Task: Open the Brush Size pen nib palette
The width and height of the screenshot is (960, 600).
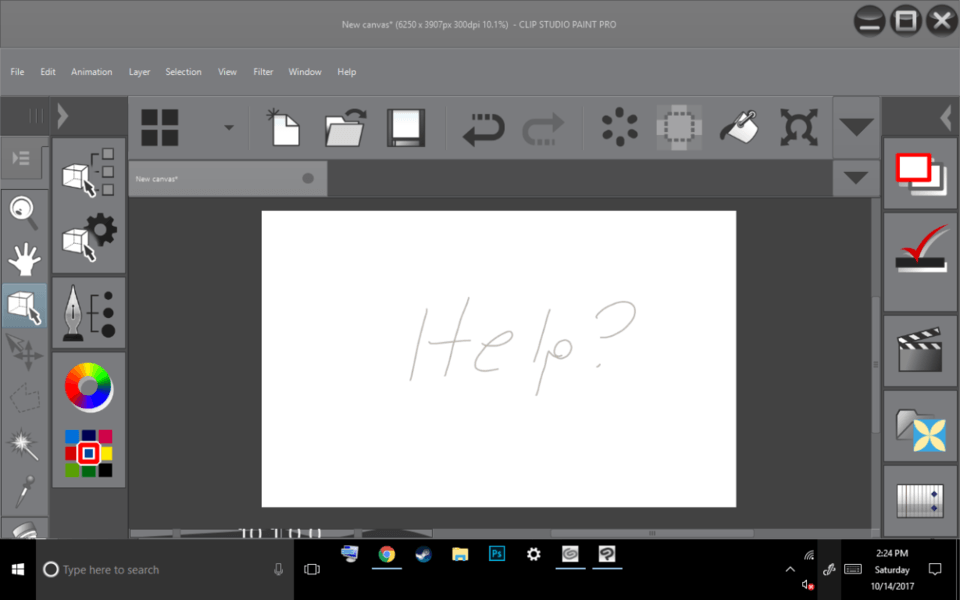Action: 89,313
